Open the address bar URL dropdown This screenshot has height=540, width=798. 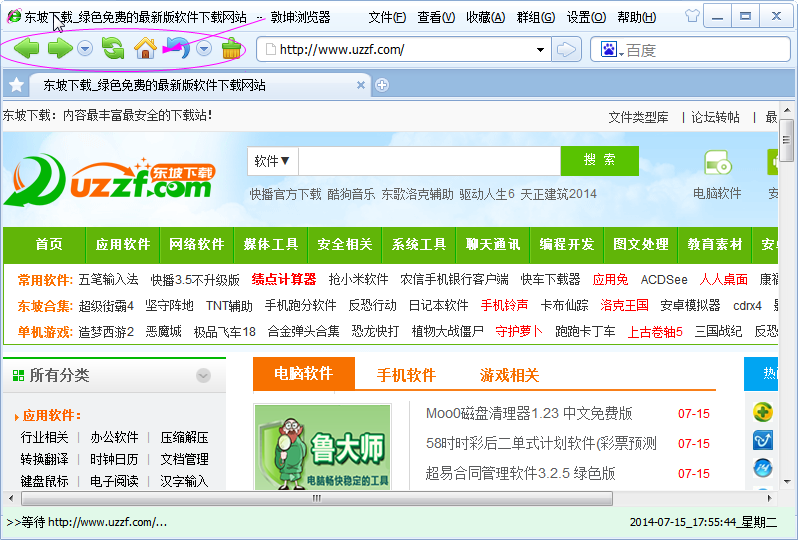point(541,50)
